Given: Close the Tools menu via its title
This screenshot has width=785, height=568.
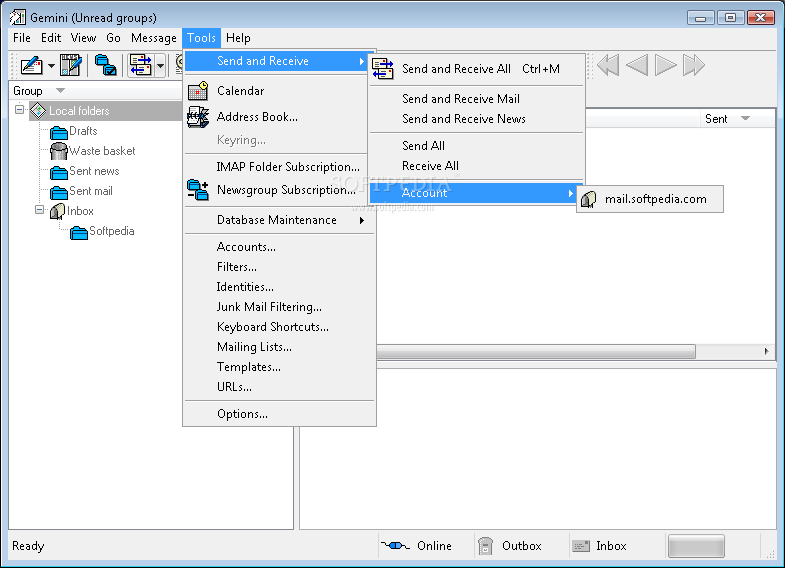Looking at the screenshot, I should point(201,38).
